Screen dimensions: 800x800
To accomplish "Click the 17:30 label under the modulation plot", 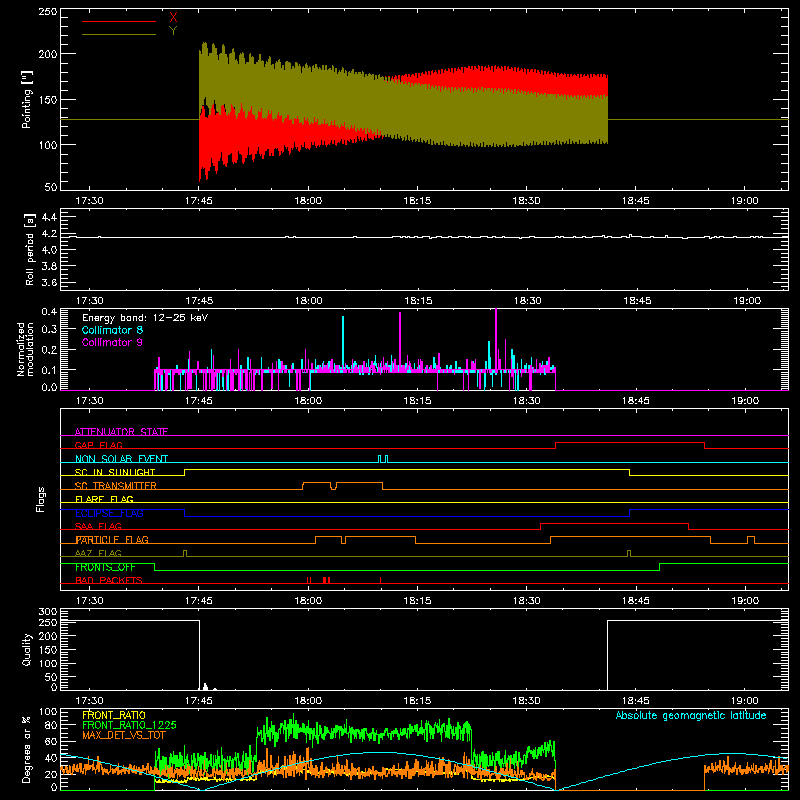I will tap(90, 401).
